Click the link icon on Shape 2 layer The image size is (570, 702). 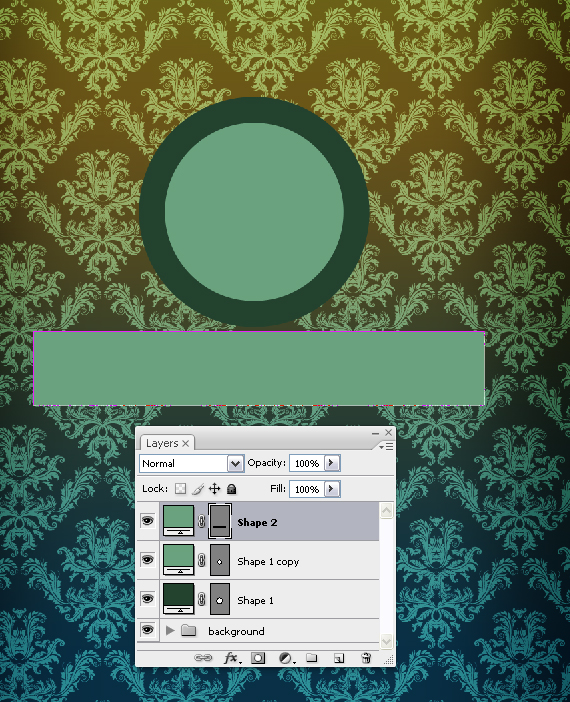tap(201, 521)
